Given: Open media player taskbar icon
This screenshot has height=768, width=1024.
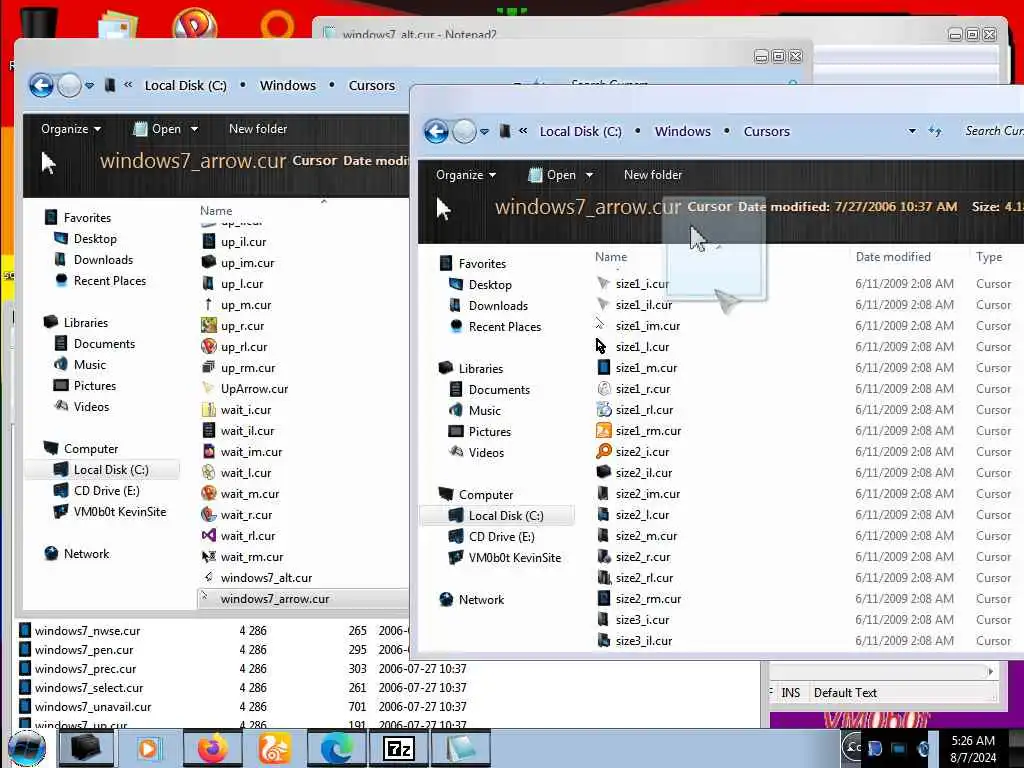Looking at the screenshot, I should point(150,748).
